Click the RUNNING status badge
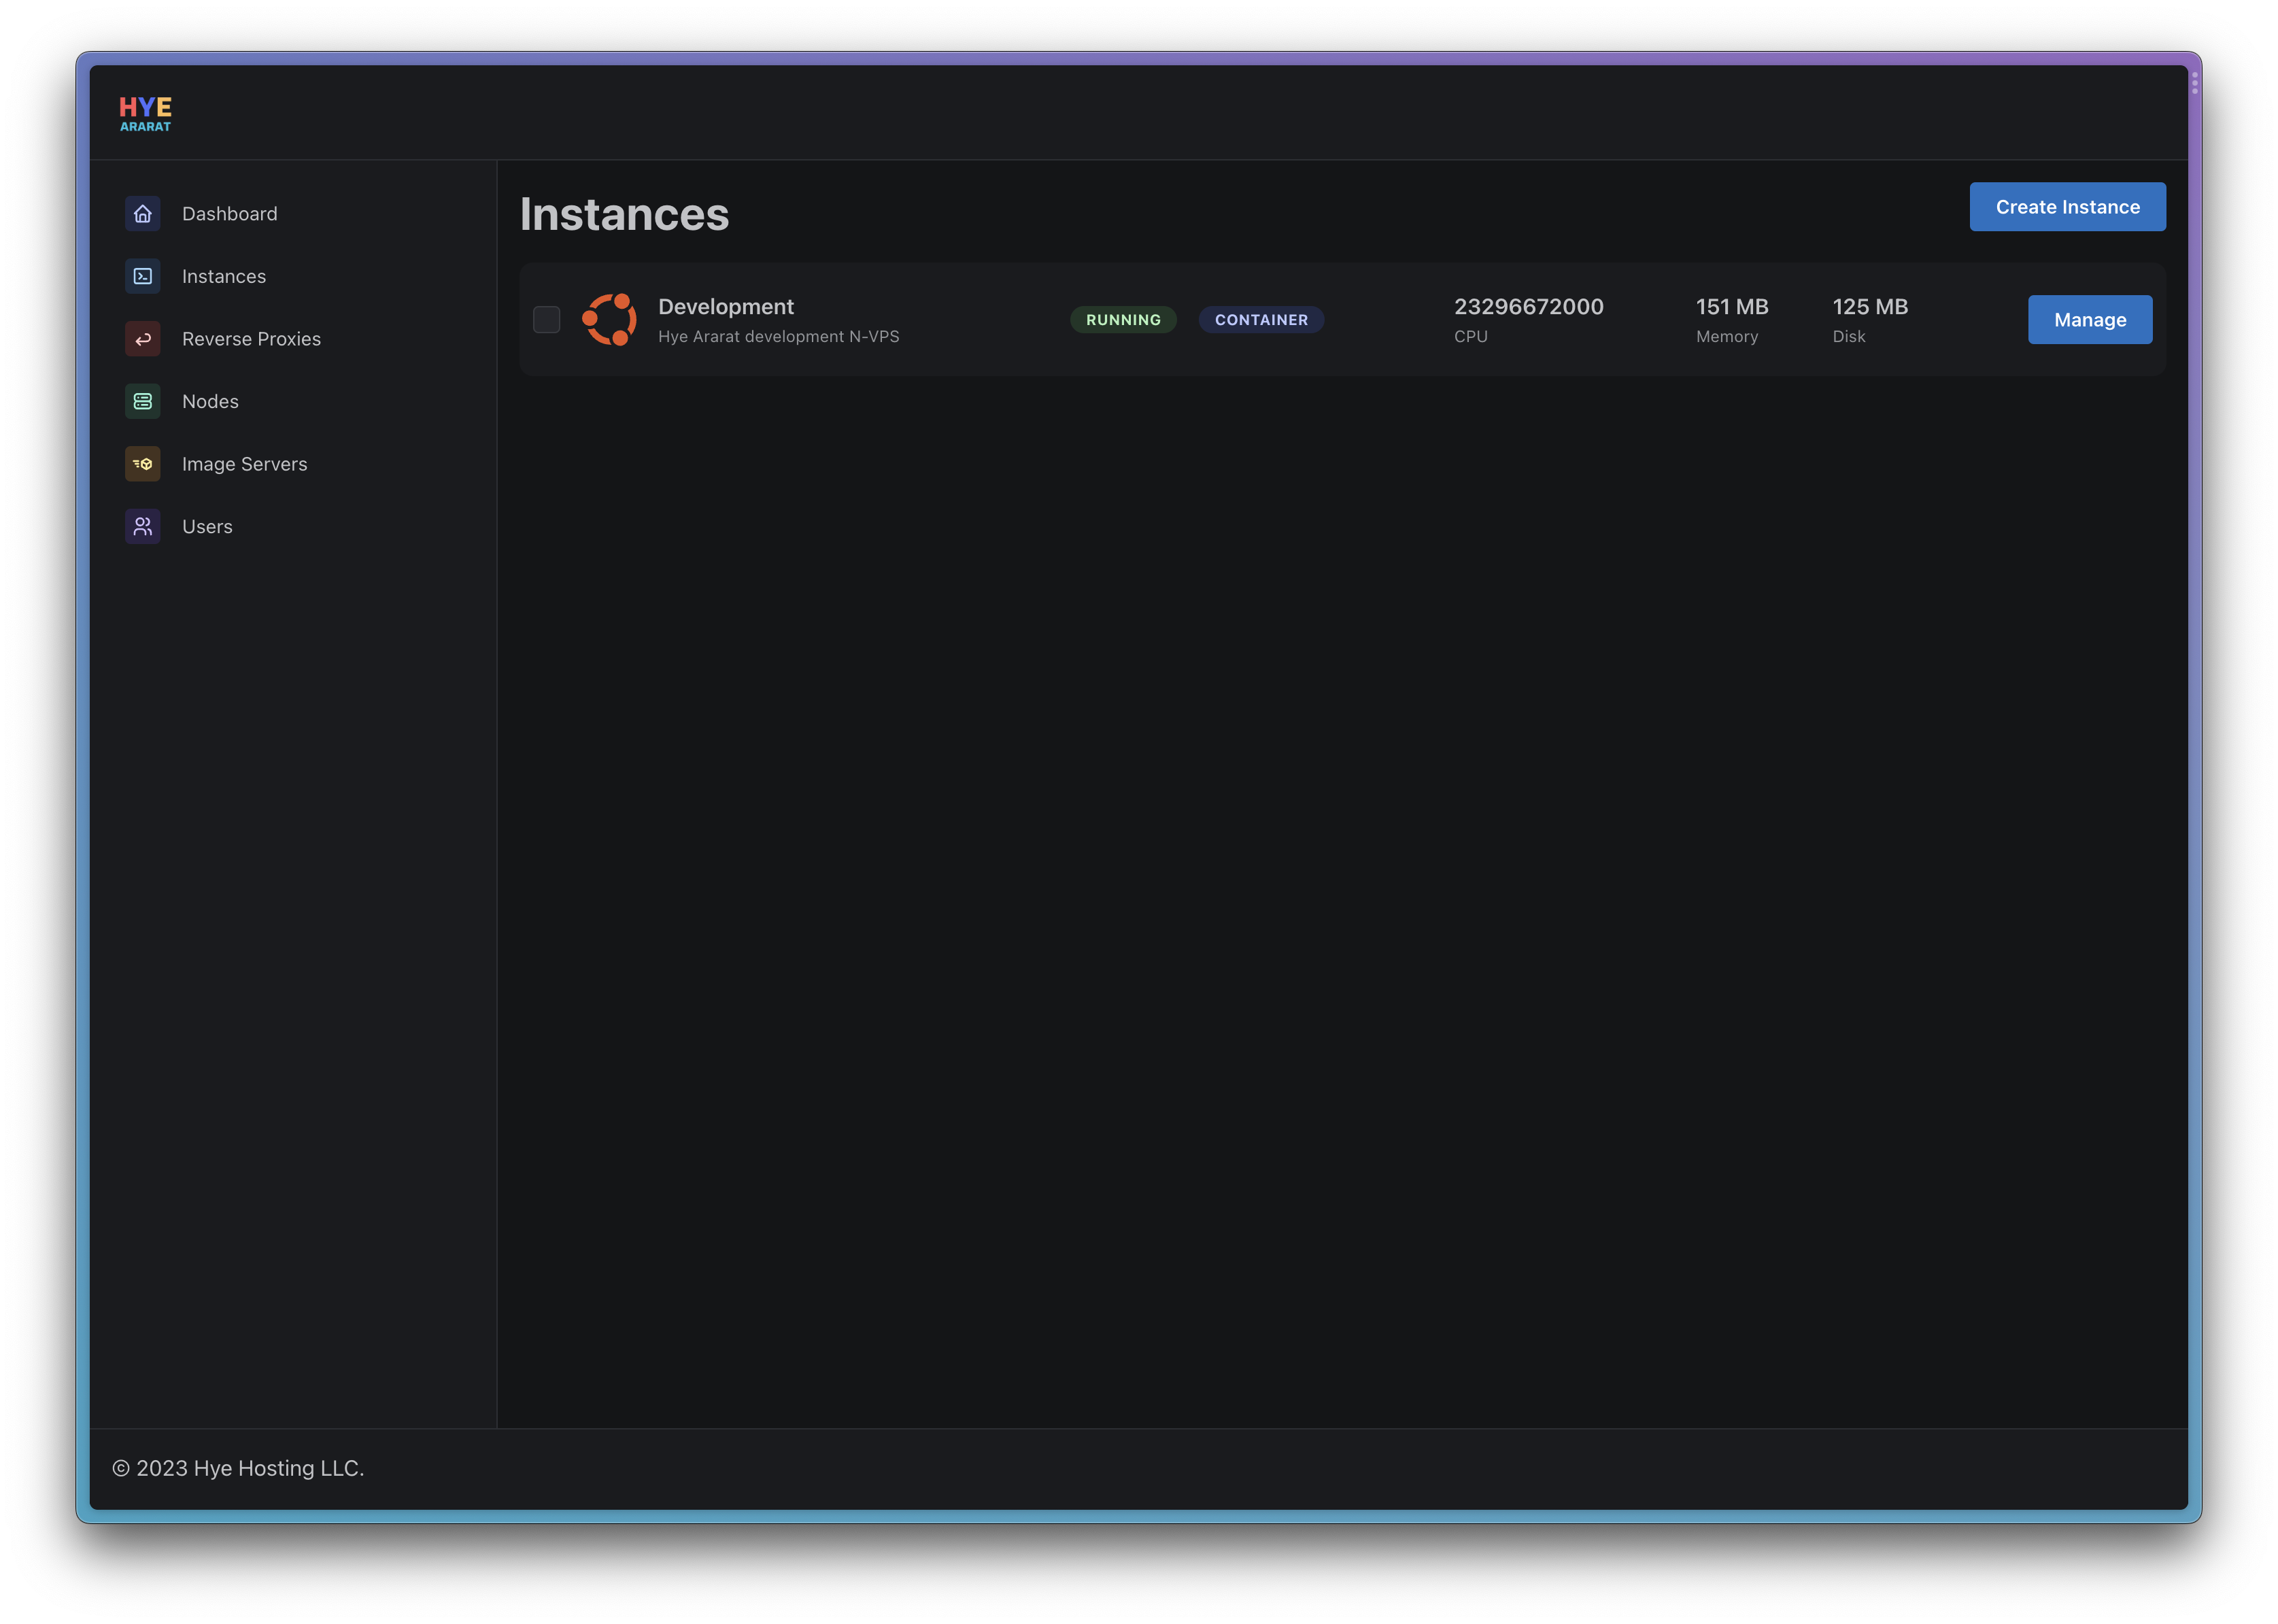 1123,320
